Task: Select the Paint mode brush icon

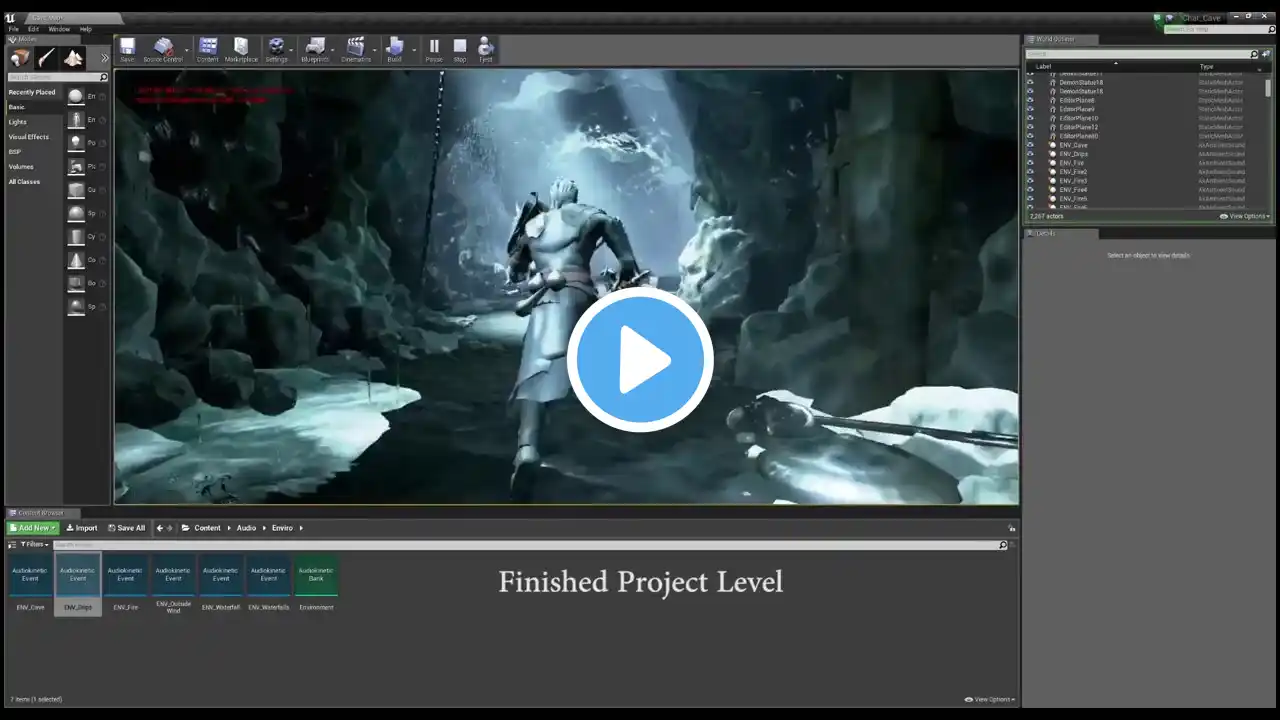Action: [47, 58]
